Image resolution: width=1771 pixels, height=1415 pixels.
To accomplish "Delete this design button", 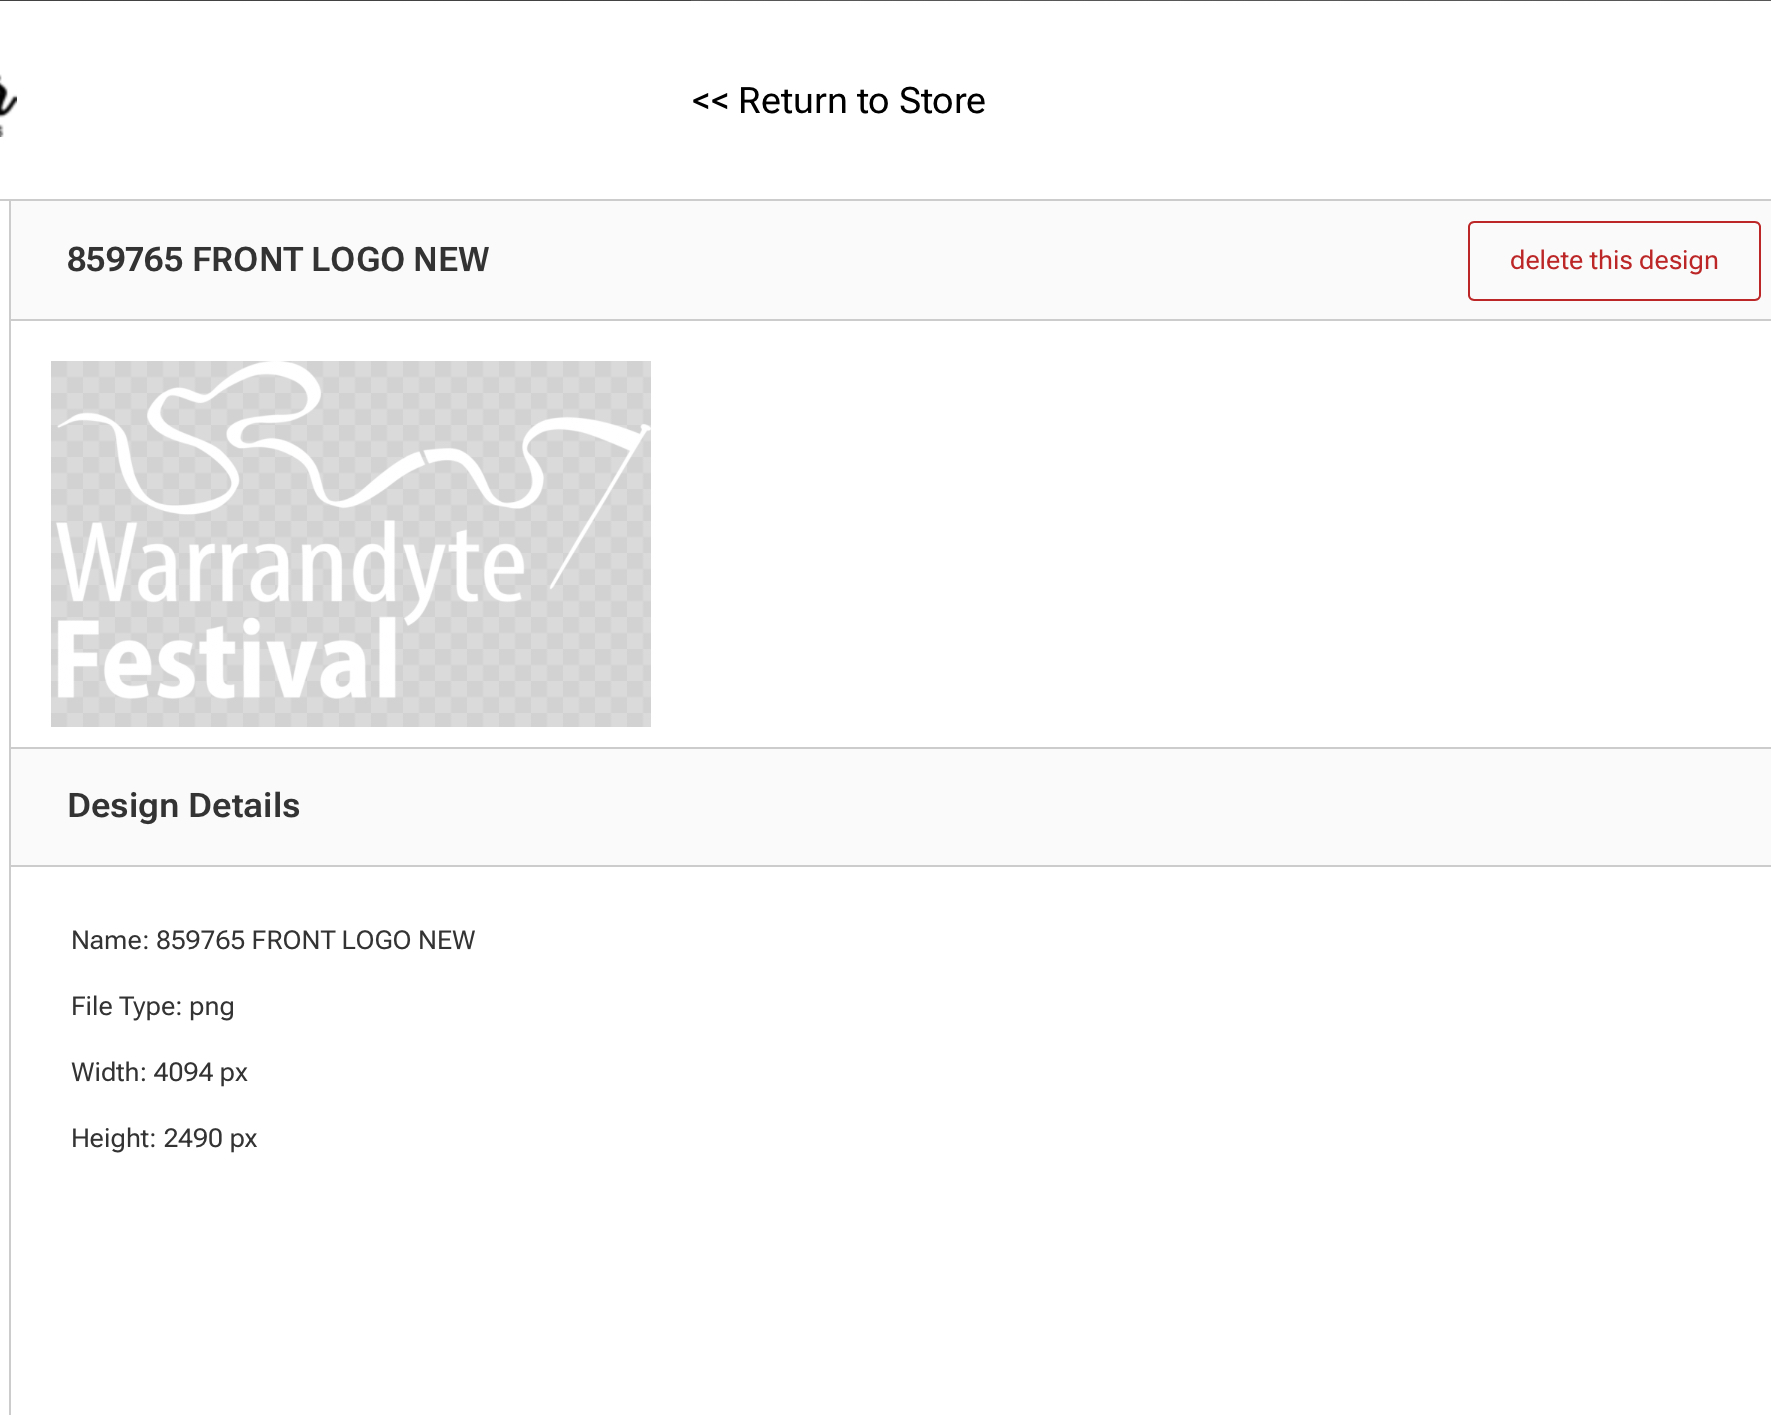I will coord(1613,261).
